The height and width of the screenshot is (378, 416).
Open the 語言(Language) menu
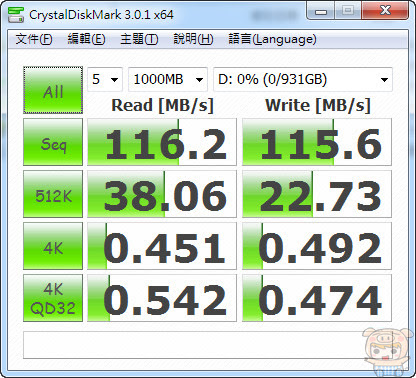(272, 39)
